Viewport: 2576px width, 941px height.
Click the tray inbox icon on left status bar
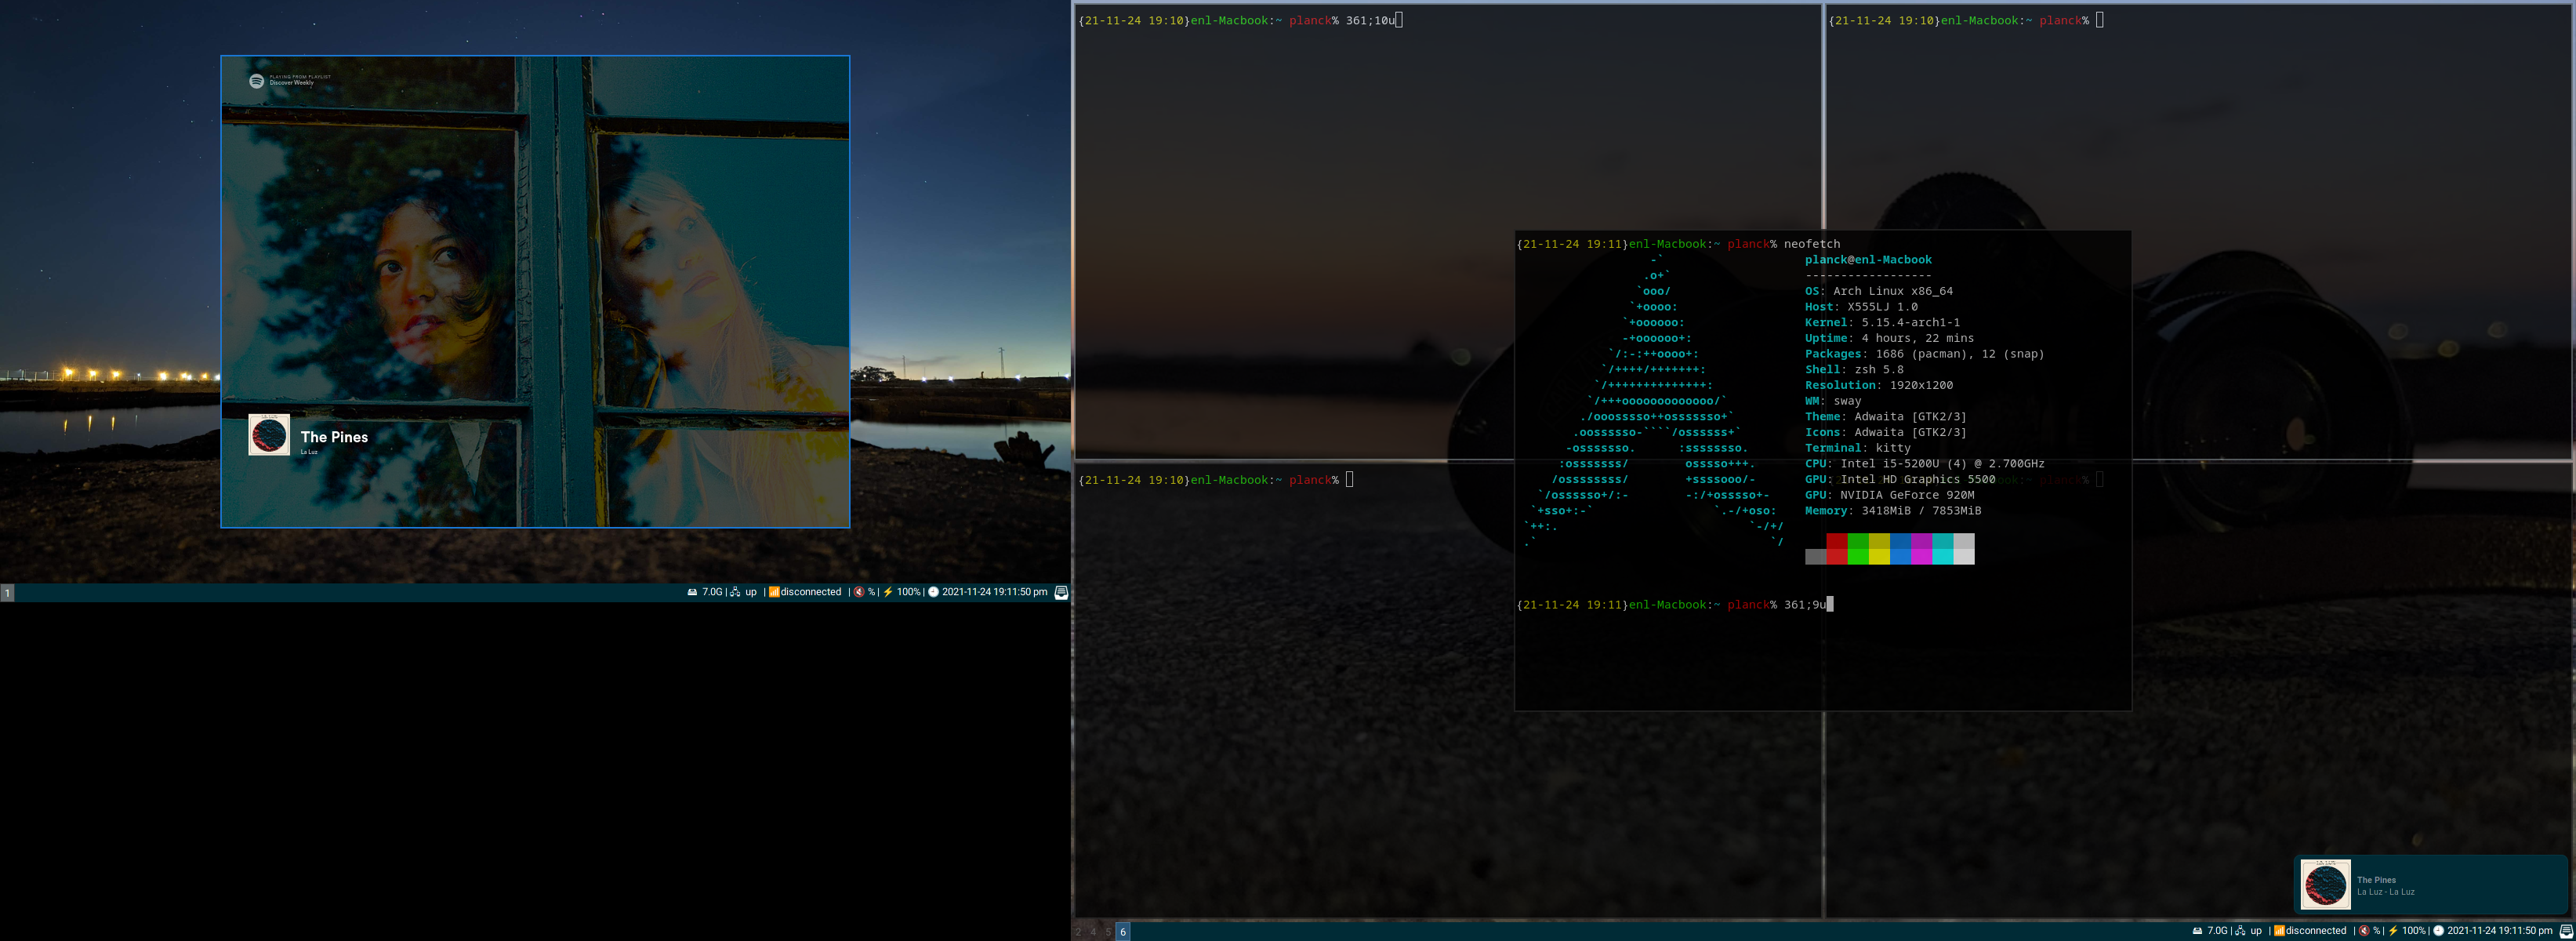[x=1061, y=592]
